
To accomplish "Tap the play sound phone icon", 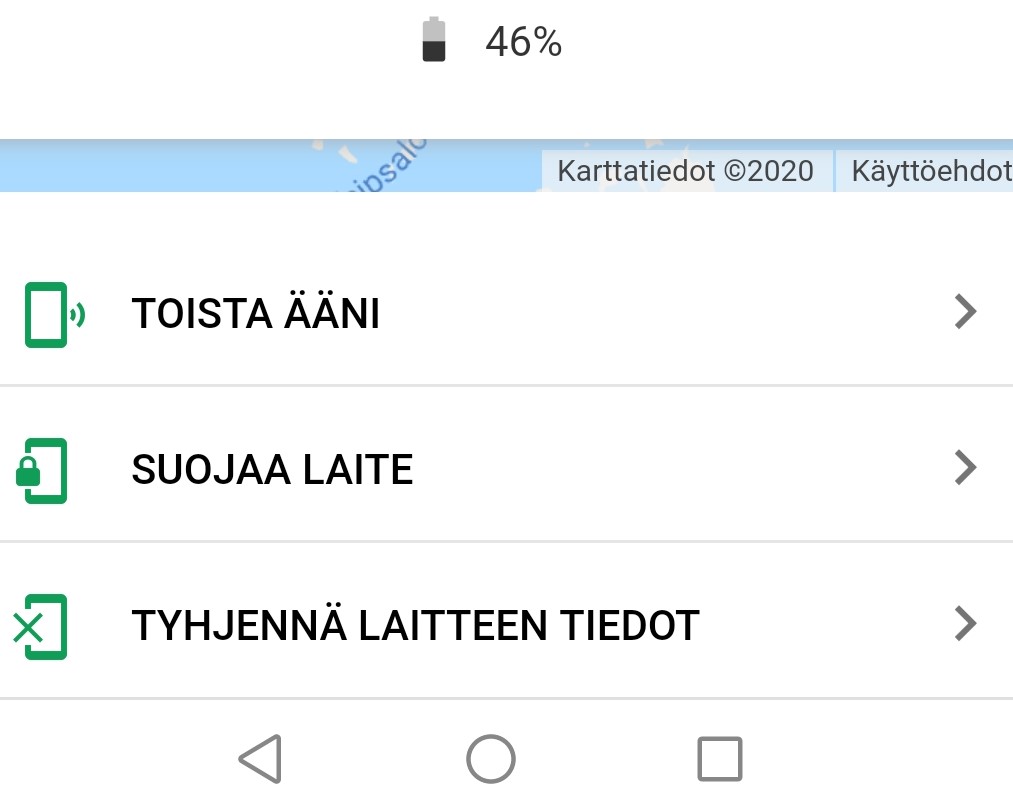I will (50, 315).
